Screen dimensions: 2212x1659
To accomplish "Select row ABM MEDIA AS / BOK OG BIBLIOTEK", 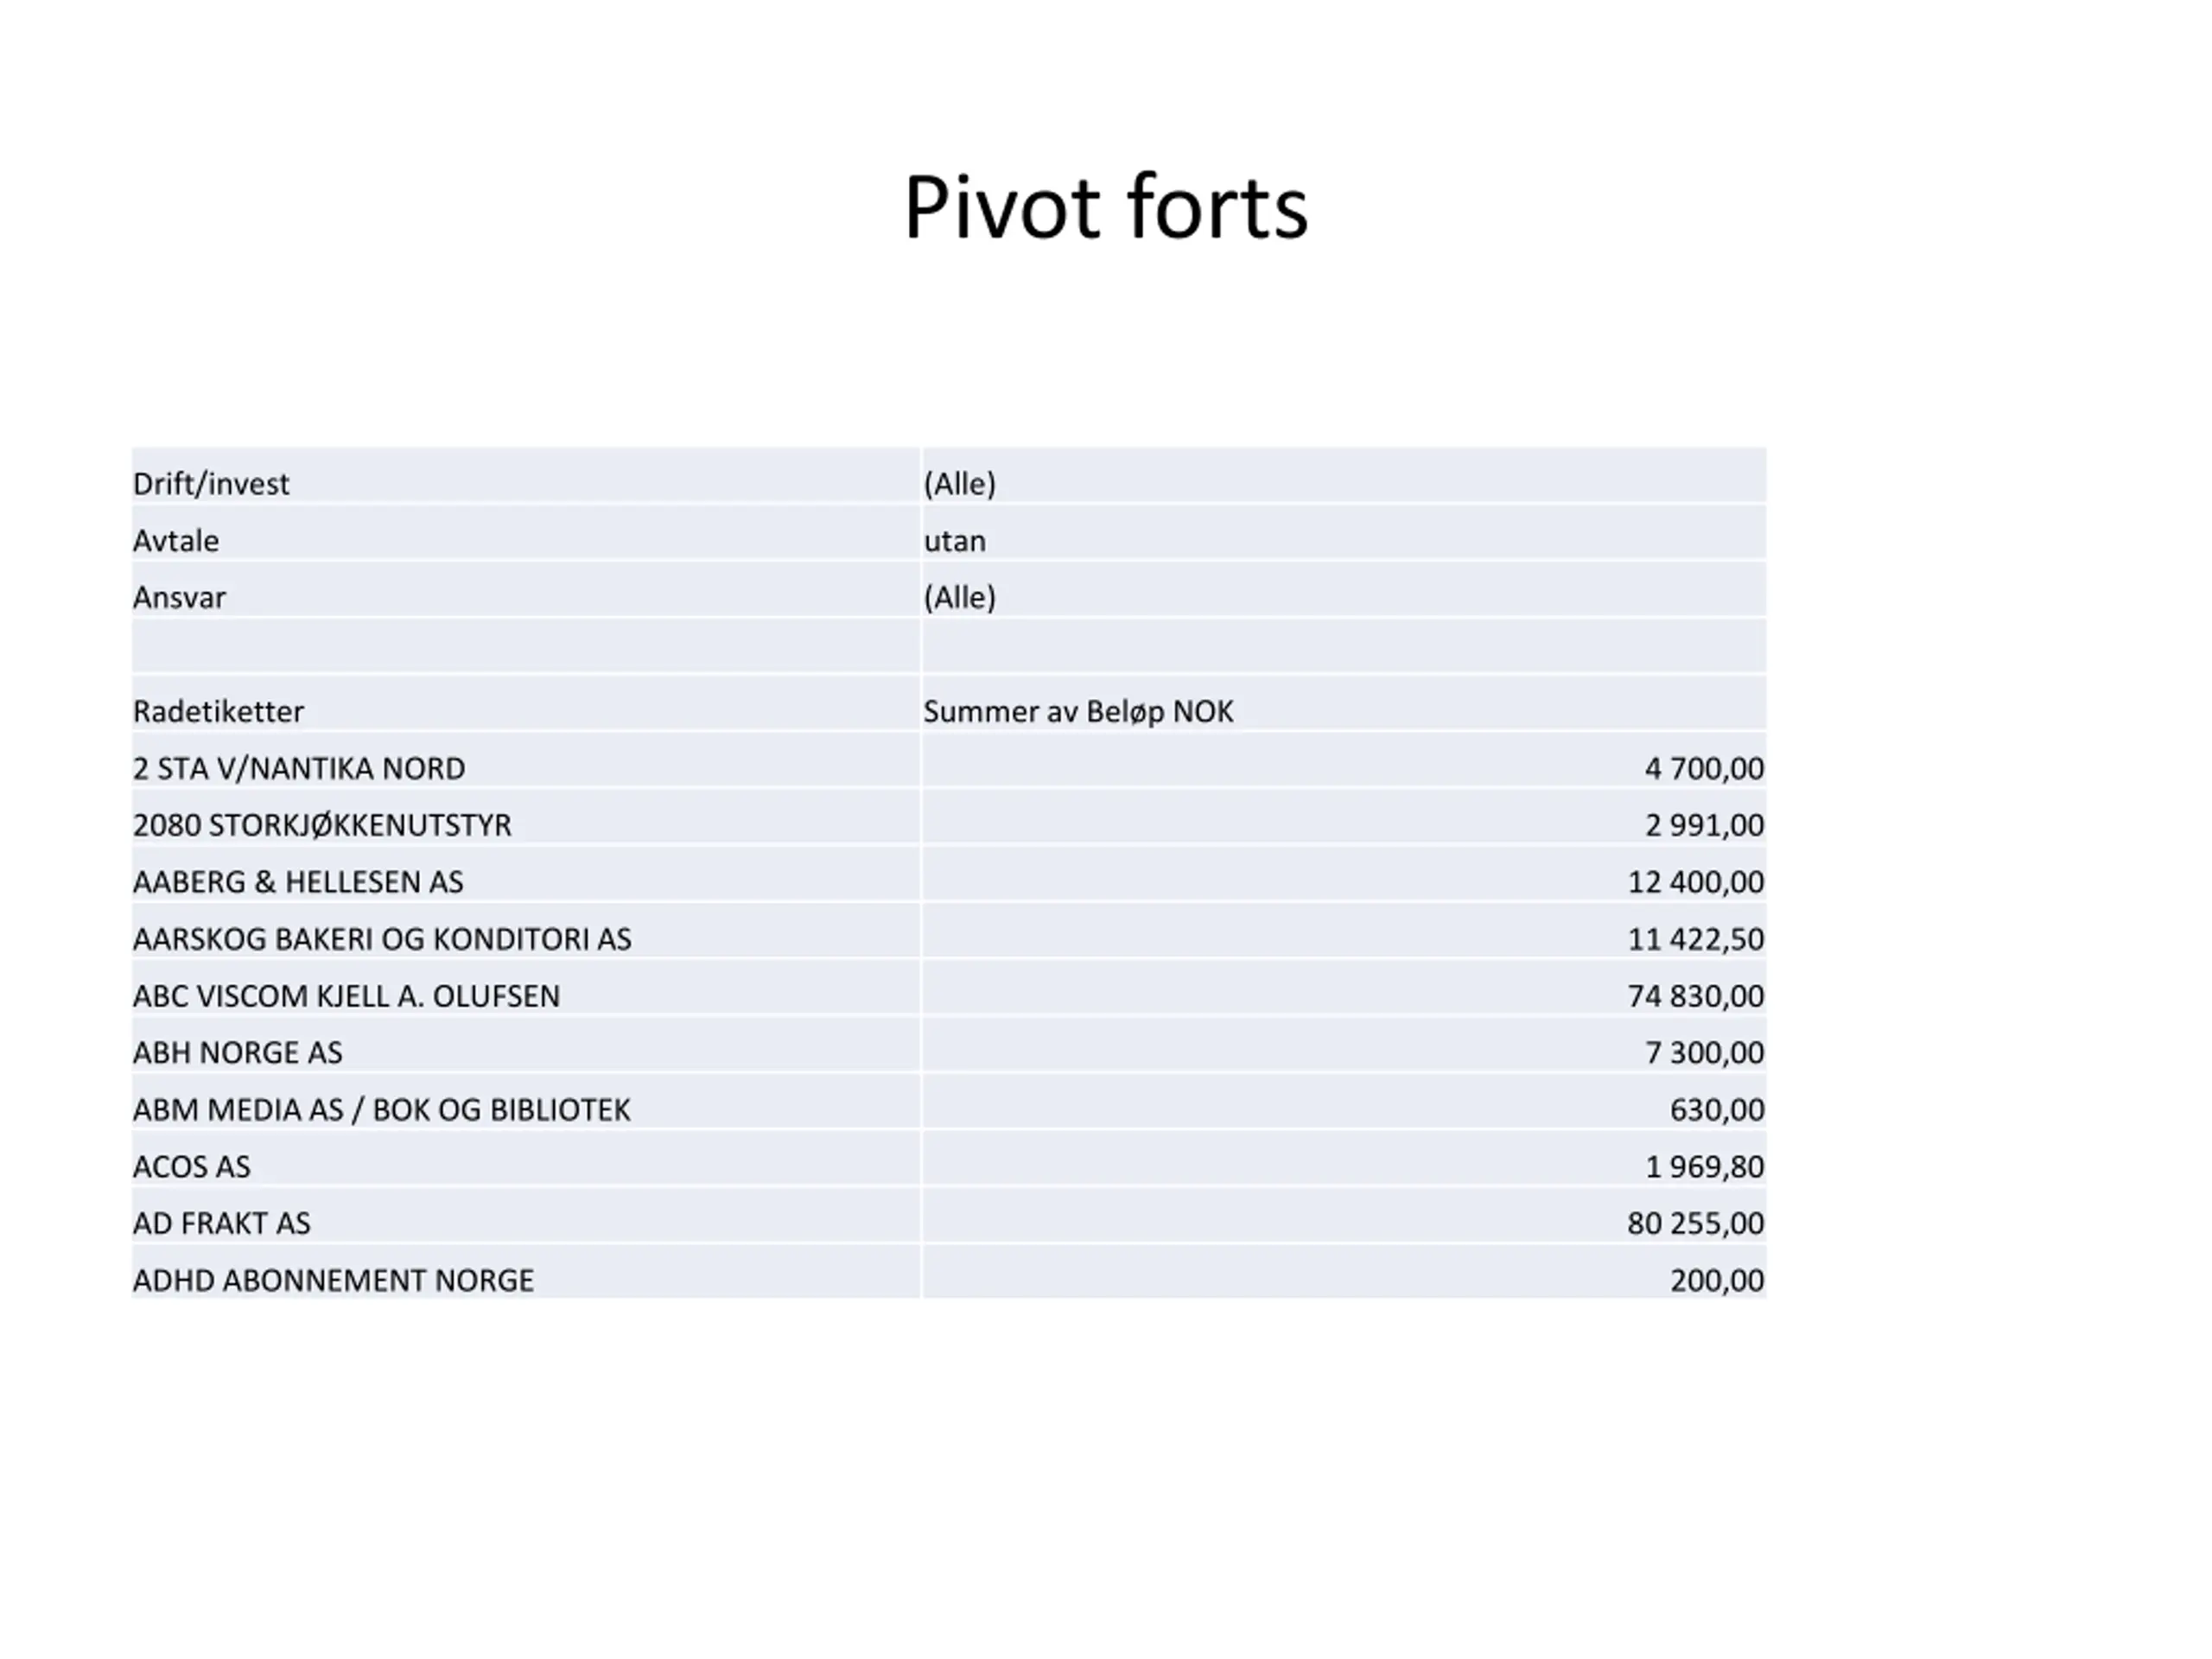I will (949, 1110).
